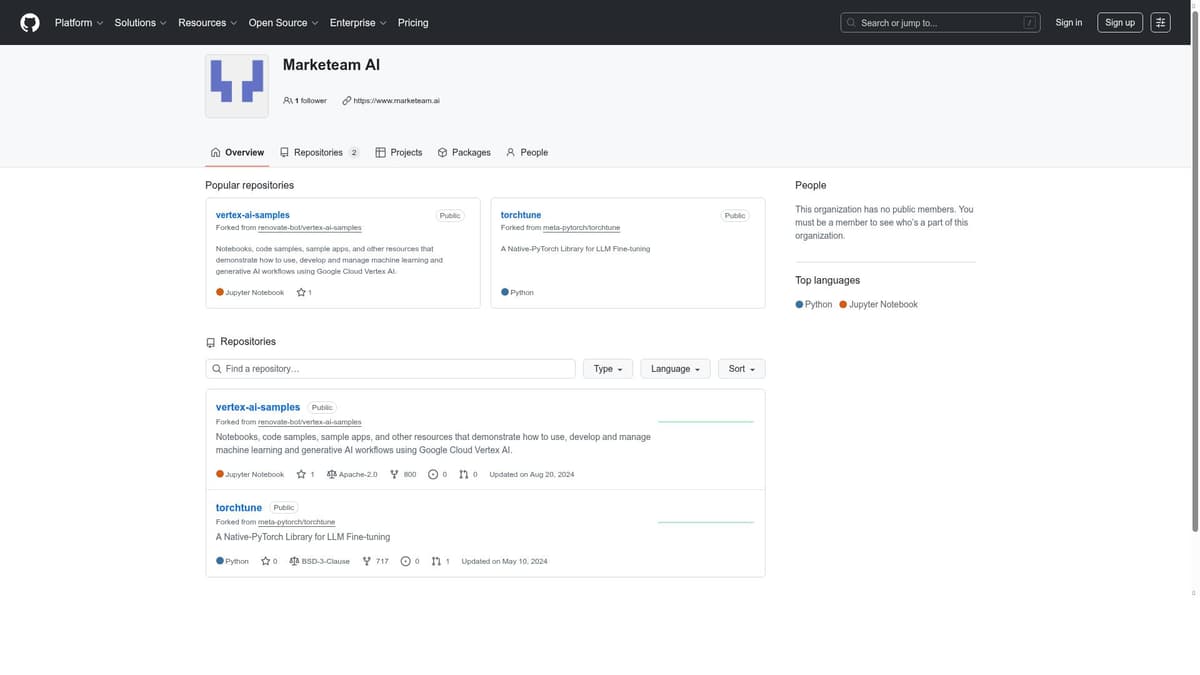The height and width of the screenshot is (675, 1200).
Task: Click Updated on Aug 20, 2024 text
Action: tap(532, 474)
